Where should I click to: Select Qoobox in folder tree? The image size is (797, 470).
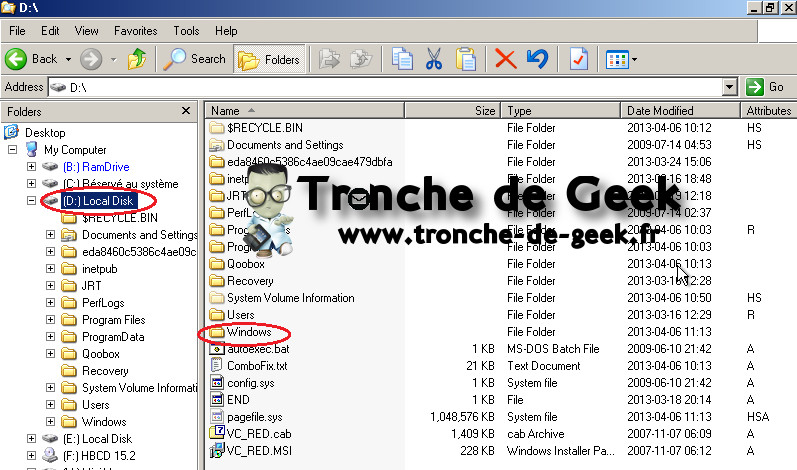coord(101,354)
